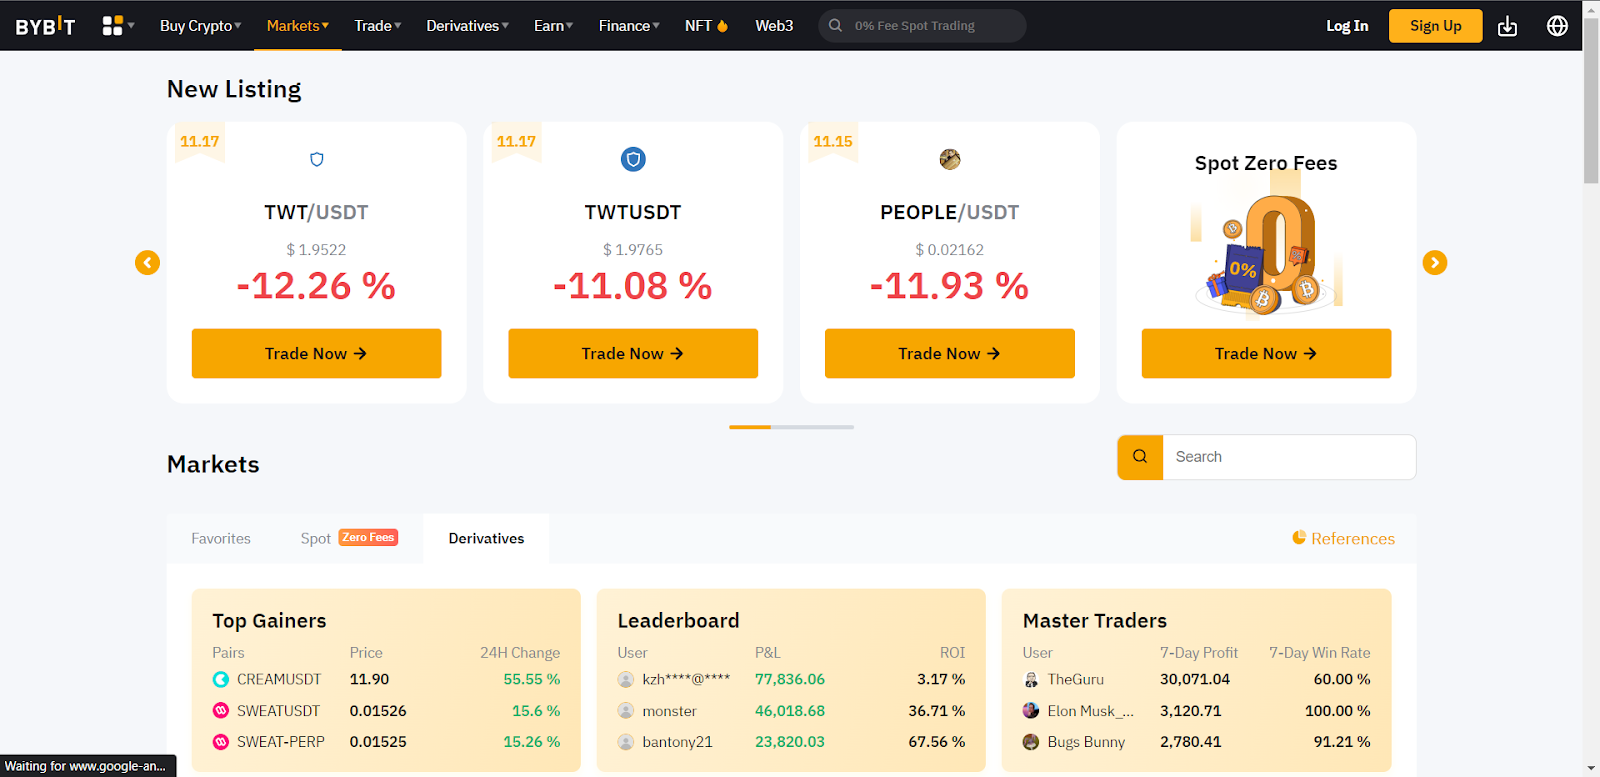The image size is (1600, 777).
Task: Select the Derivatives markets tab
Action: pos(486,539)
